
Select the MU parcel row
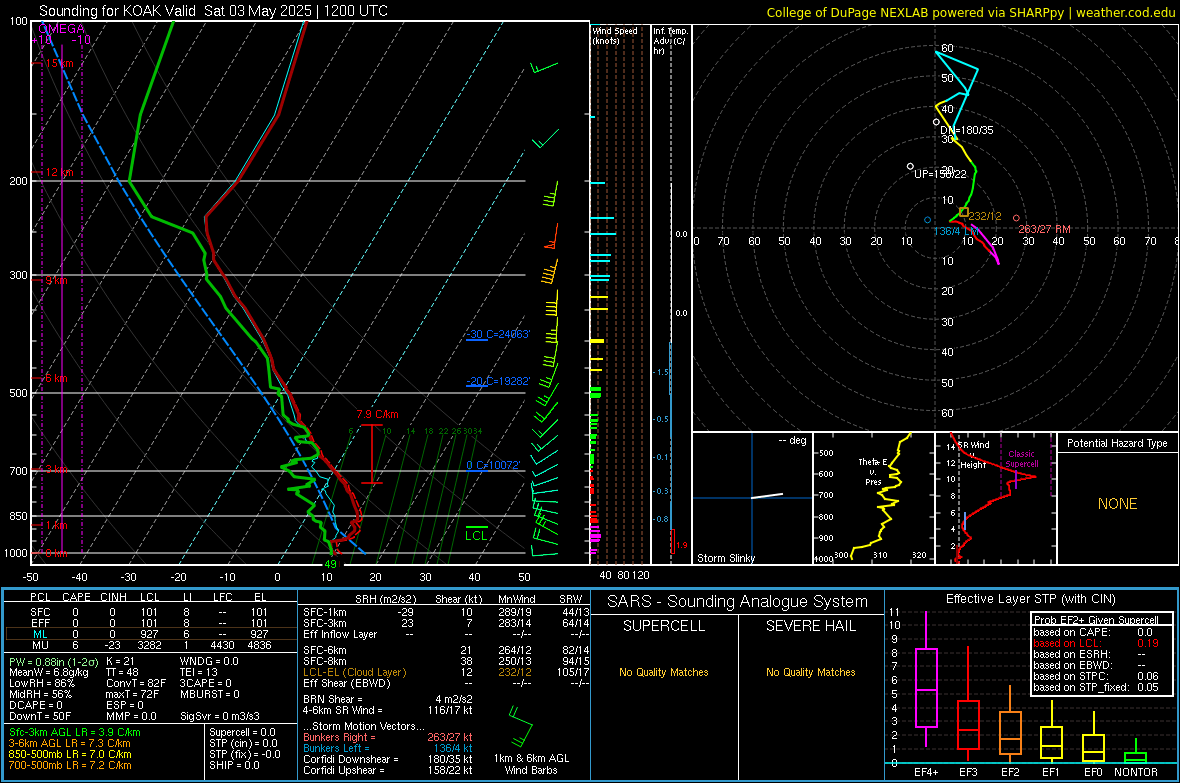point(149,644)
